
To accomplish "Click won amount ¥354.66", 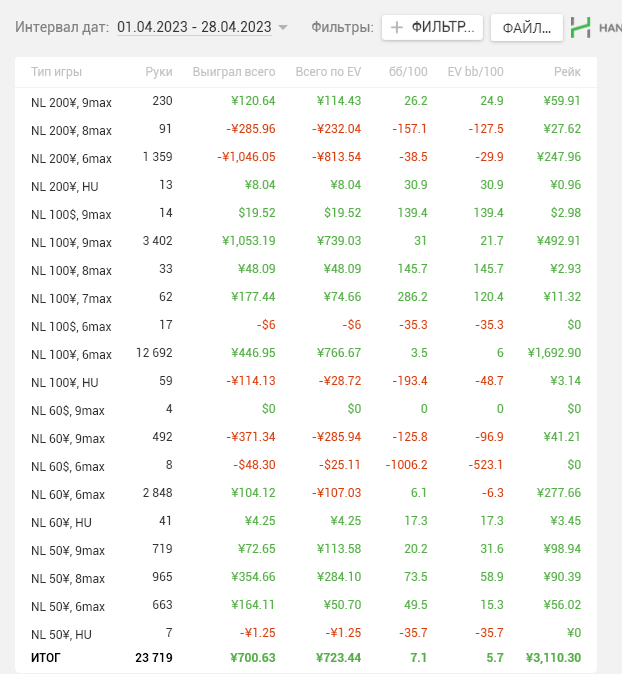I will click(253, 577).
